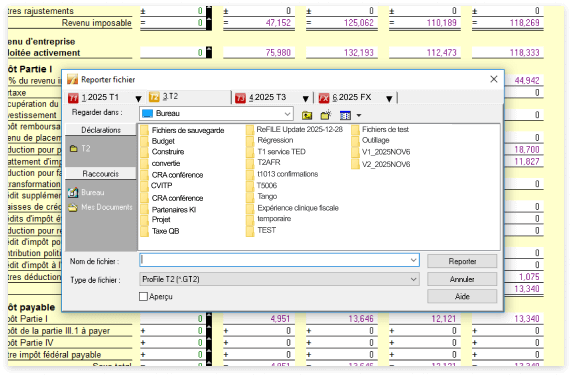Select the T5006 folder
Image resolution: width=572 pixels, height=376 pixels.
pos(262,186)
